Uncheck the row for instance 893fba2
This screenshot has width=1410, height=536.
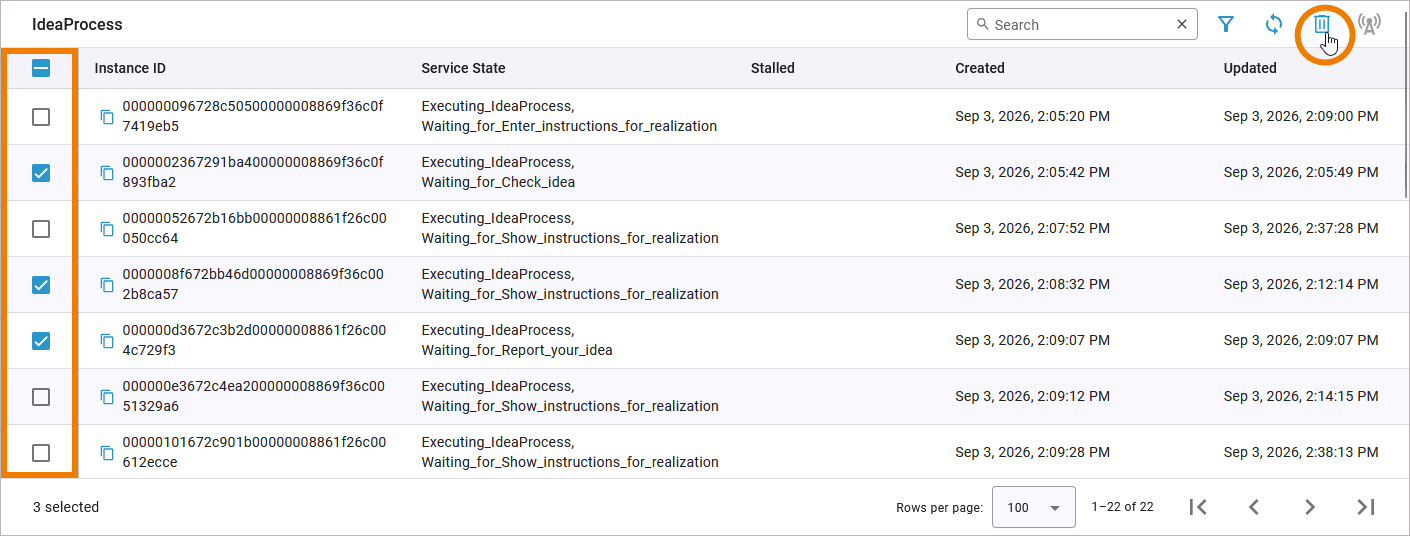click(x=41, y=173)
